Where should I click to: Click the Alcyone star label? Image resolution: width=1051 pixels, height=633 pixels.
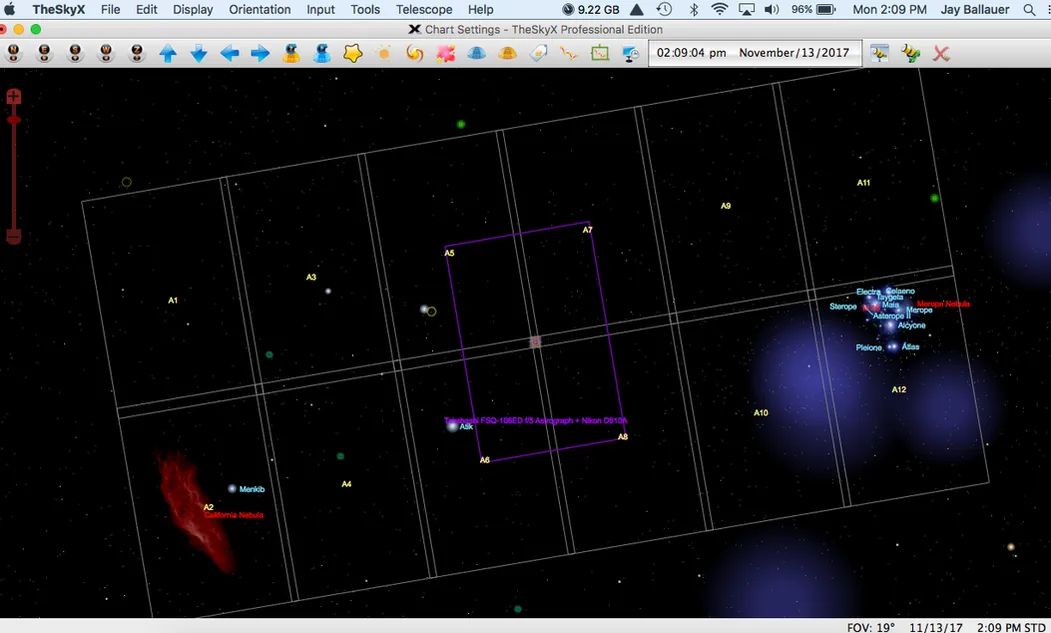(912, 325)
